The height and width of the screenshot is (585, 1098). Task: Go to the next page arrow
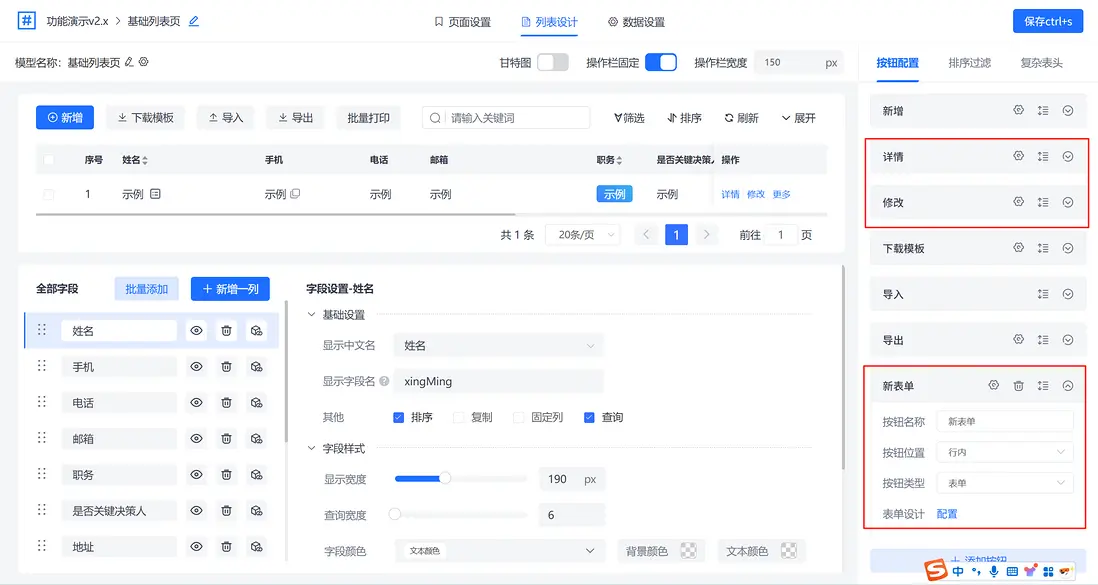(x=707, y=235)
